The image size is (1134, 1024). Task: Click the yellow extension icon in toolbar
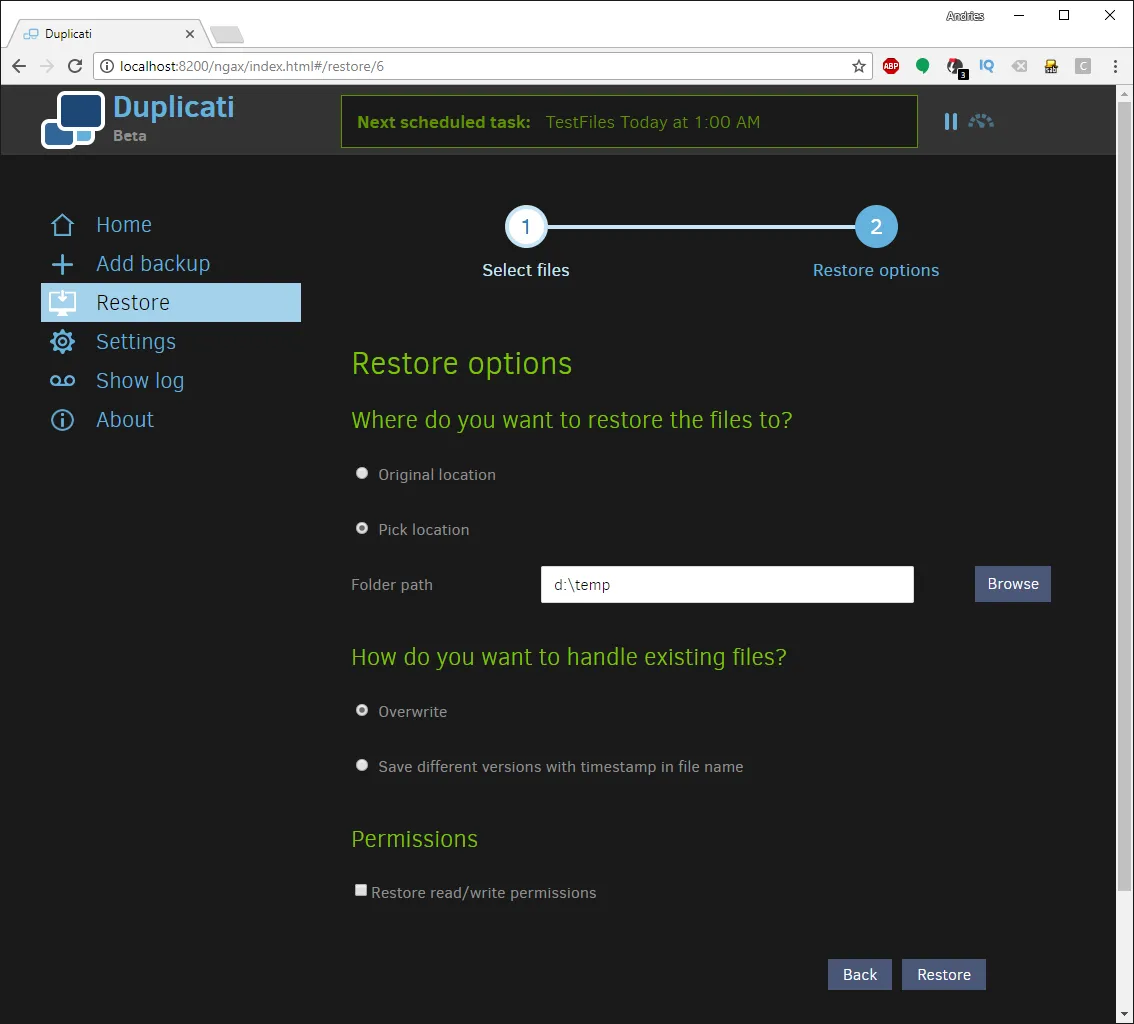(1051, 67)
